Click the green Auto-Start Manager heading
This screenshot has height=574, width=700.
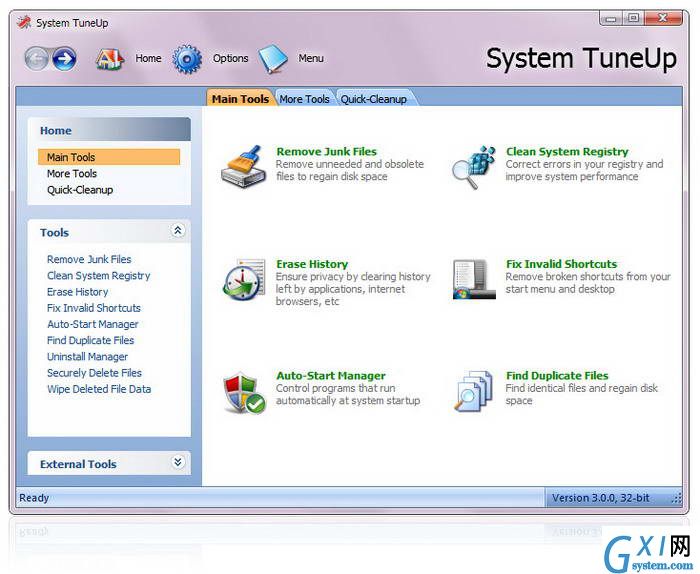click(x=331, y=376)
